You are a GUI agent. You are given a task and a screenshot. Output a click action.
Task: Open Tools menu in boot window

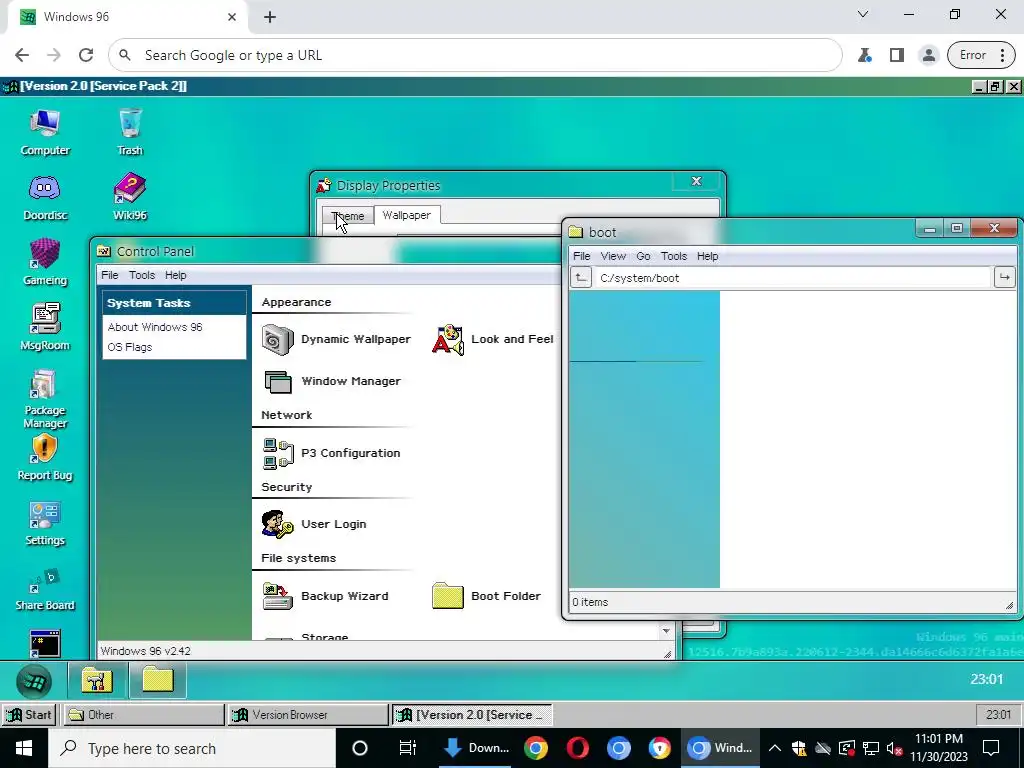[674, 256]
